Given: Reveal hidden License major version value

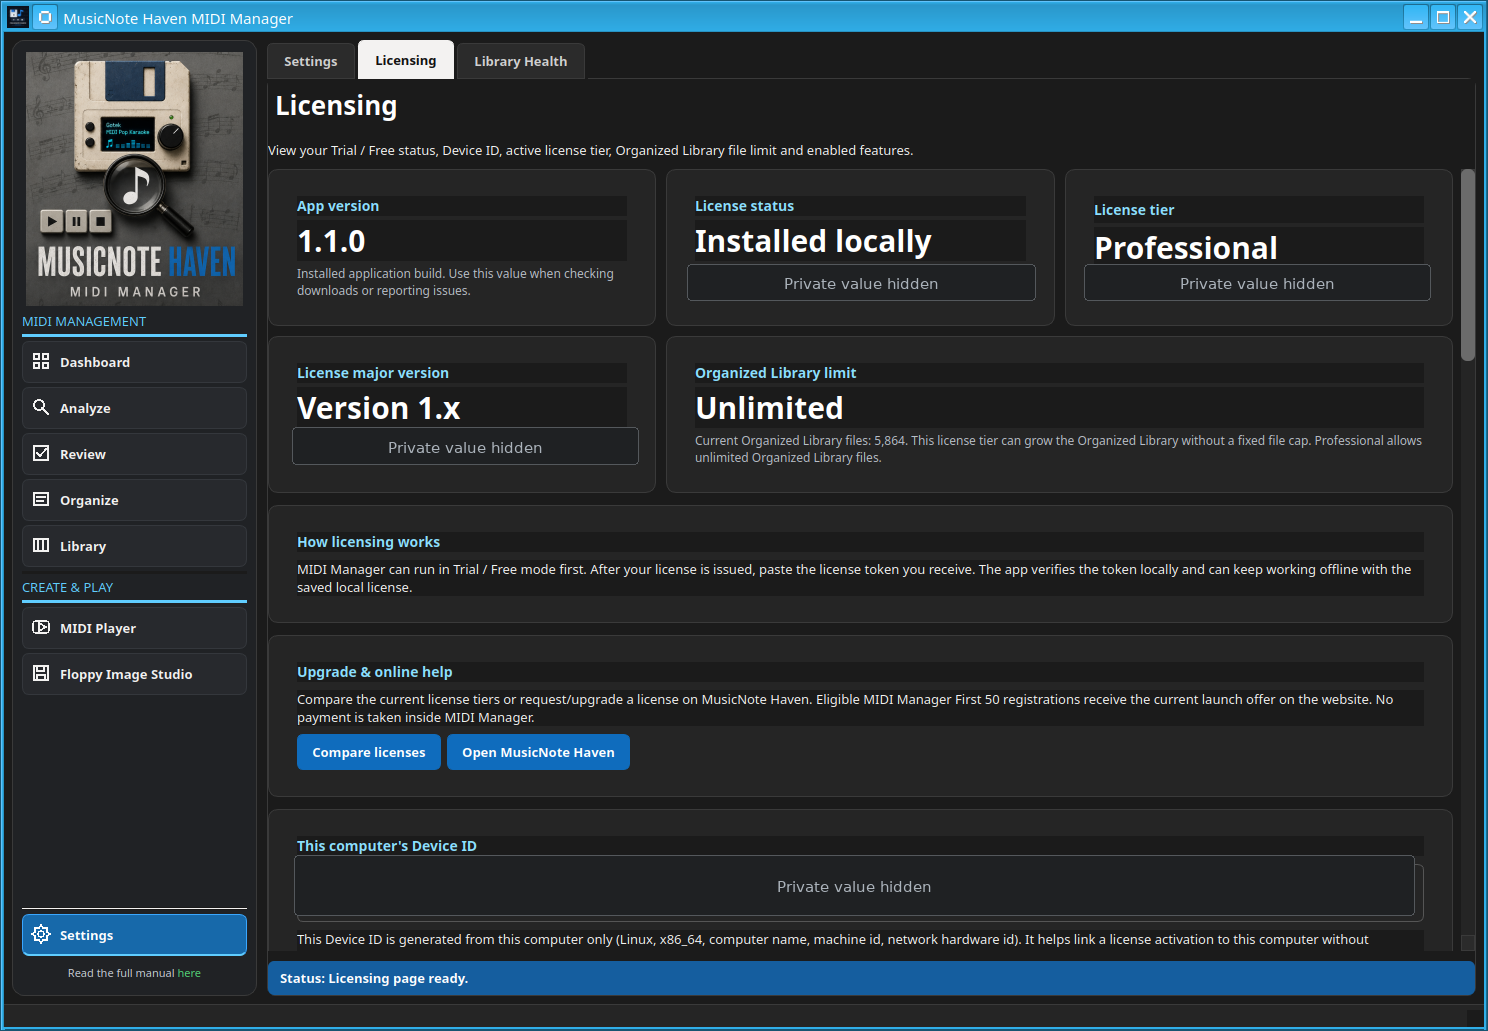Looking at the screenshot, I should (465, 447).
